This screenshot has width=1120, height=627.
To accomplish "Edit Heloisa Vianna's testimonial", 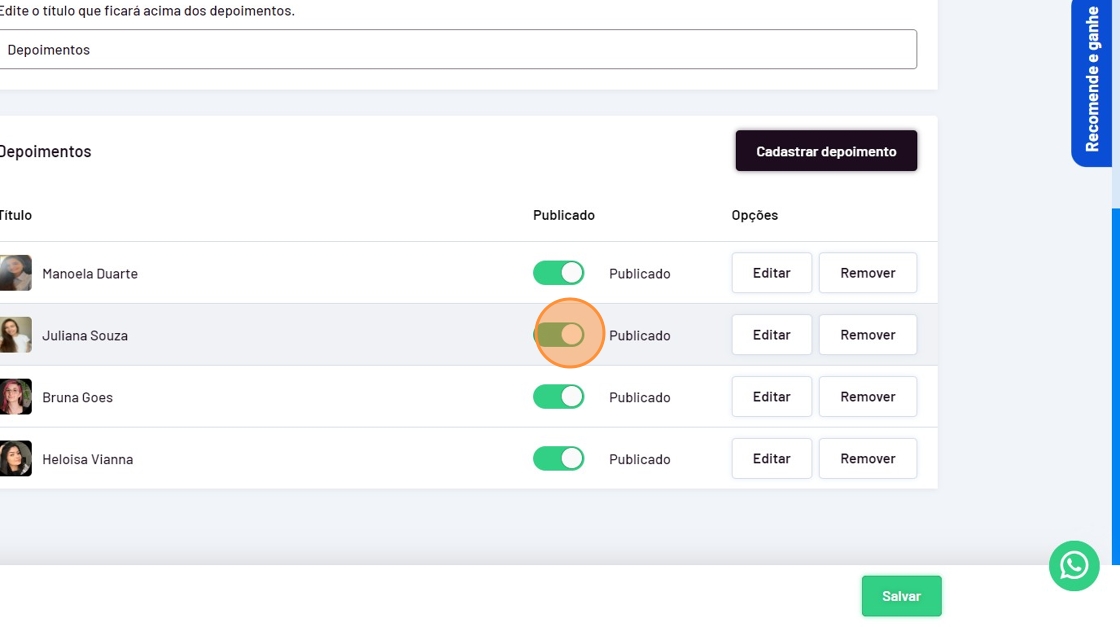I will [x=771, y=459].
